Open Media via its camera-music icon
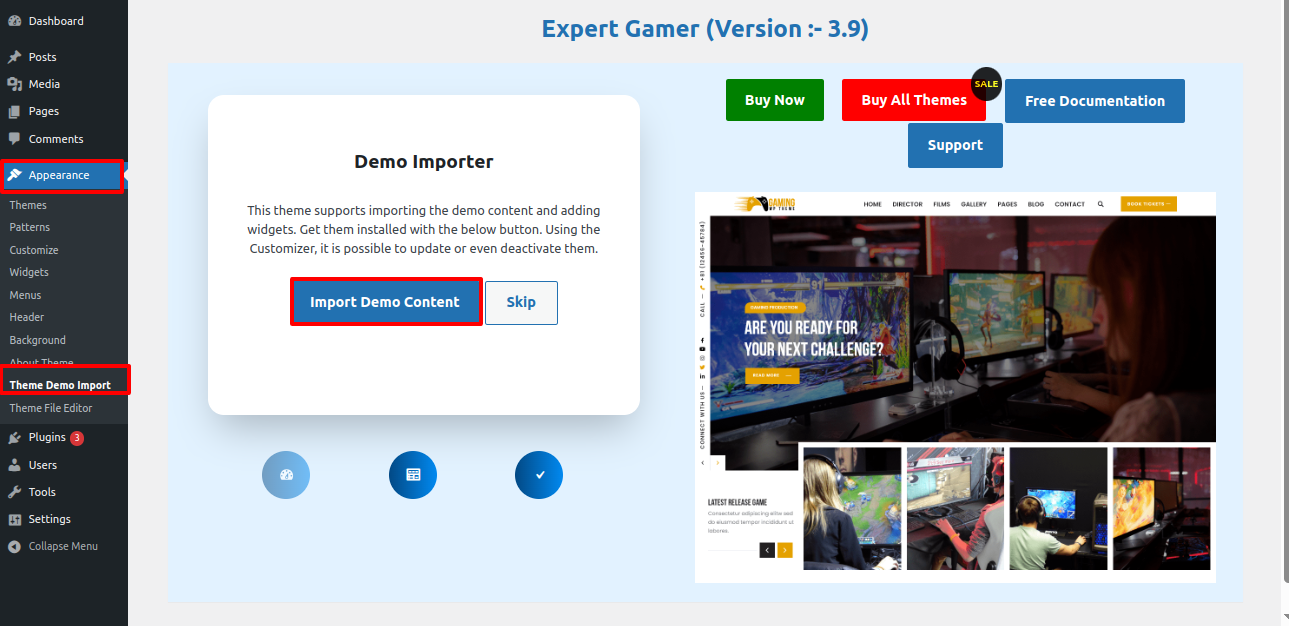Image resolution: width=1289 pixels, height=626 pixels. (14, 84)
